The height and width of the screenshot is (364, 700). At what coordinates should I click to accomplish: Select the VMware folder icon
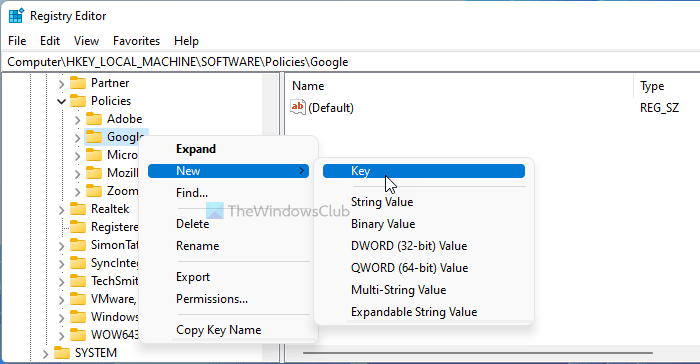[x=78, y=299]
